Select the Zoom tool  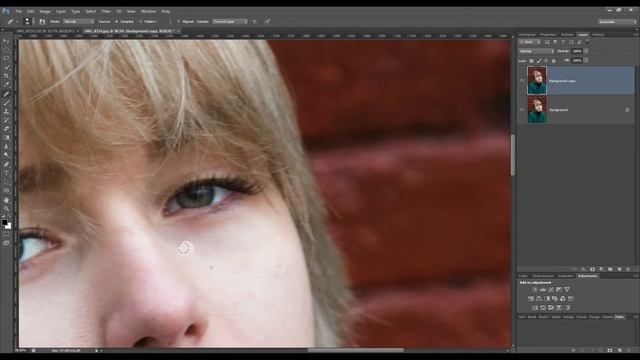tap(6, 209)
